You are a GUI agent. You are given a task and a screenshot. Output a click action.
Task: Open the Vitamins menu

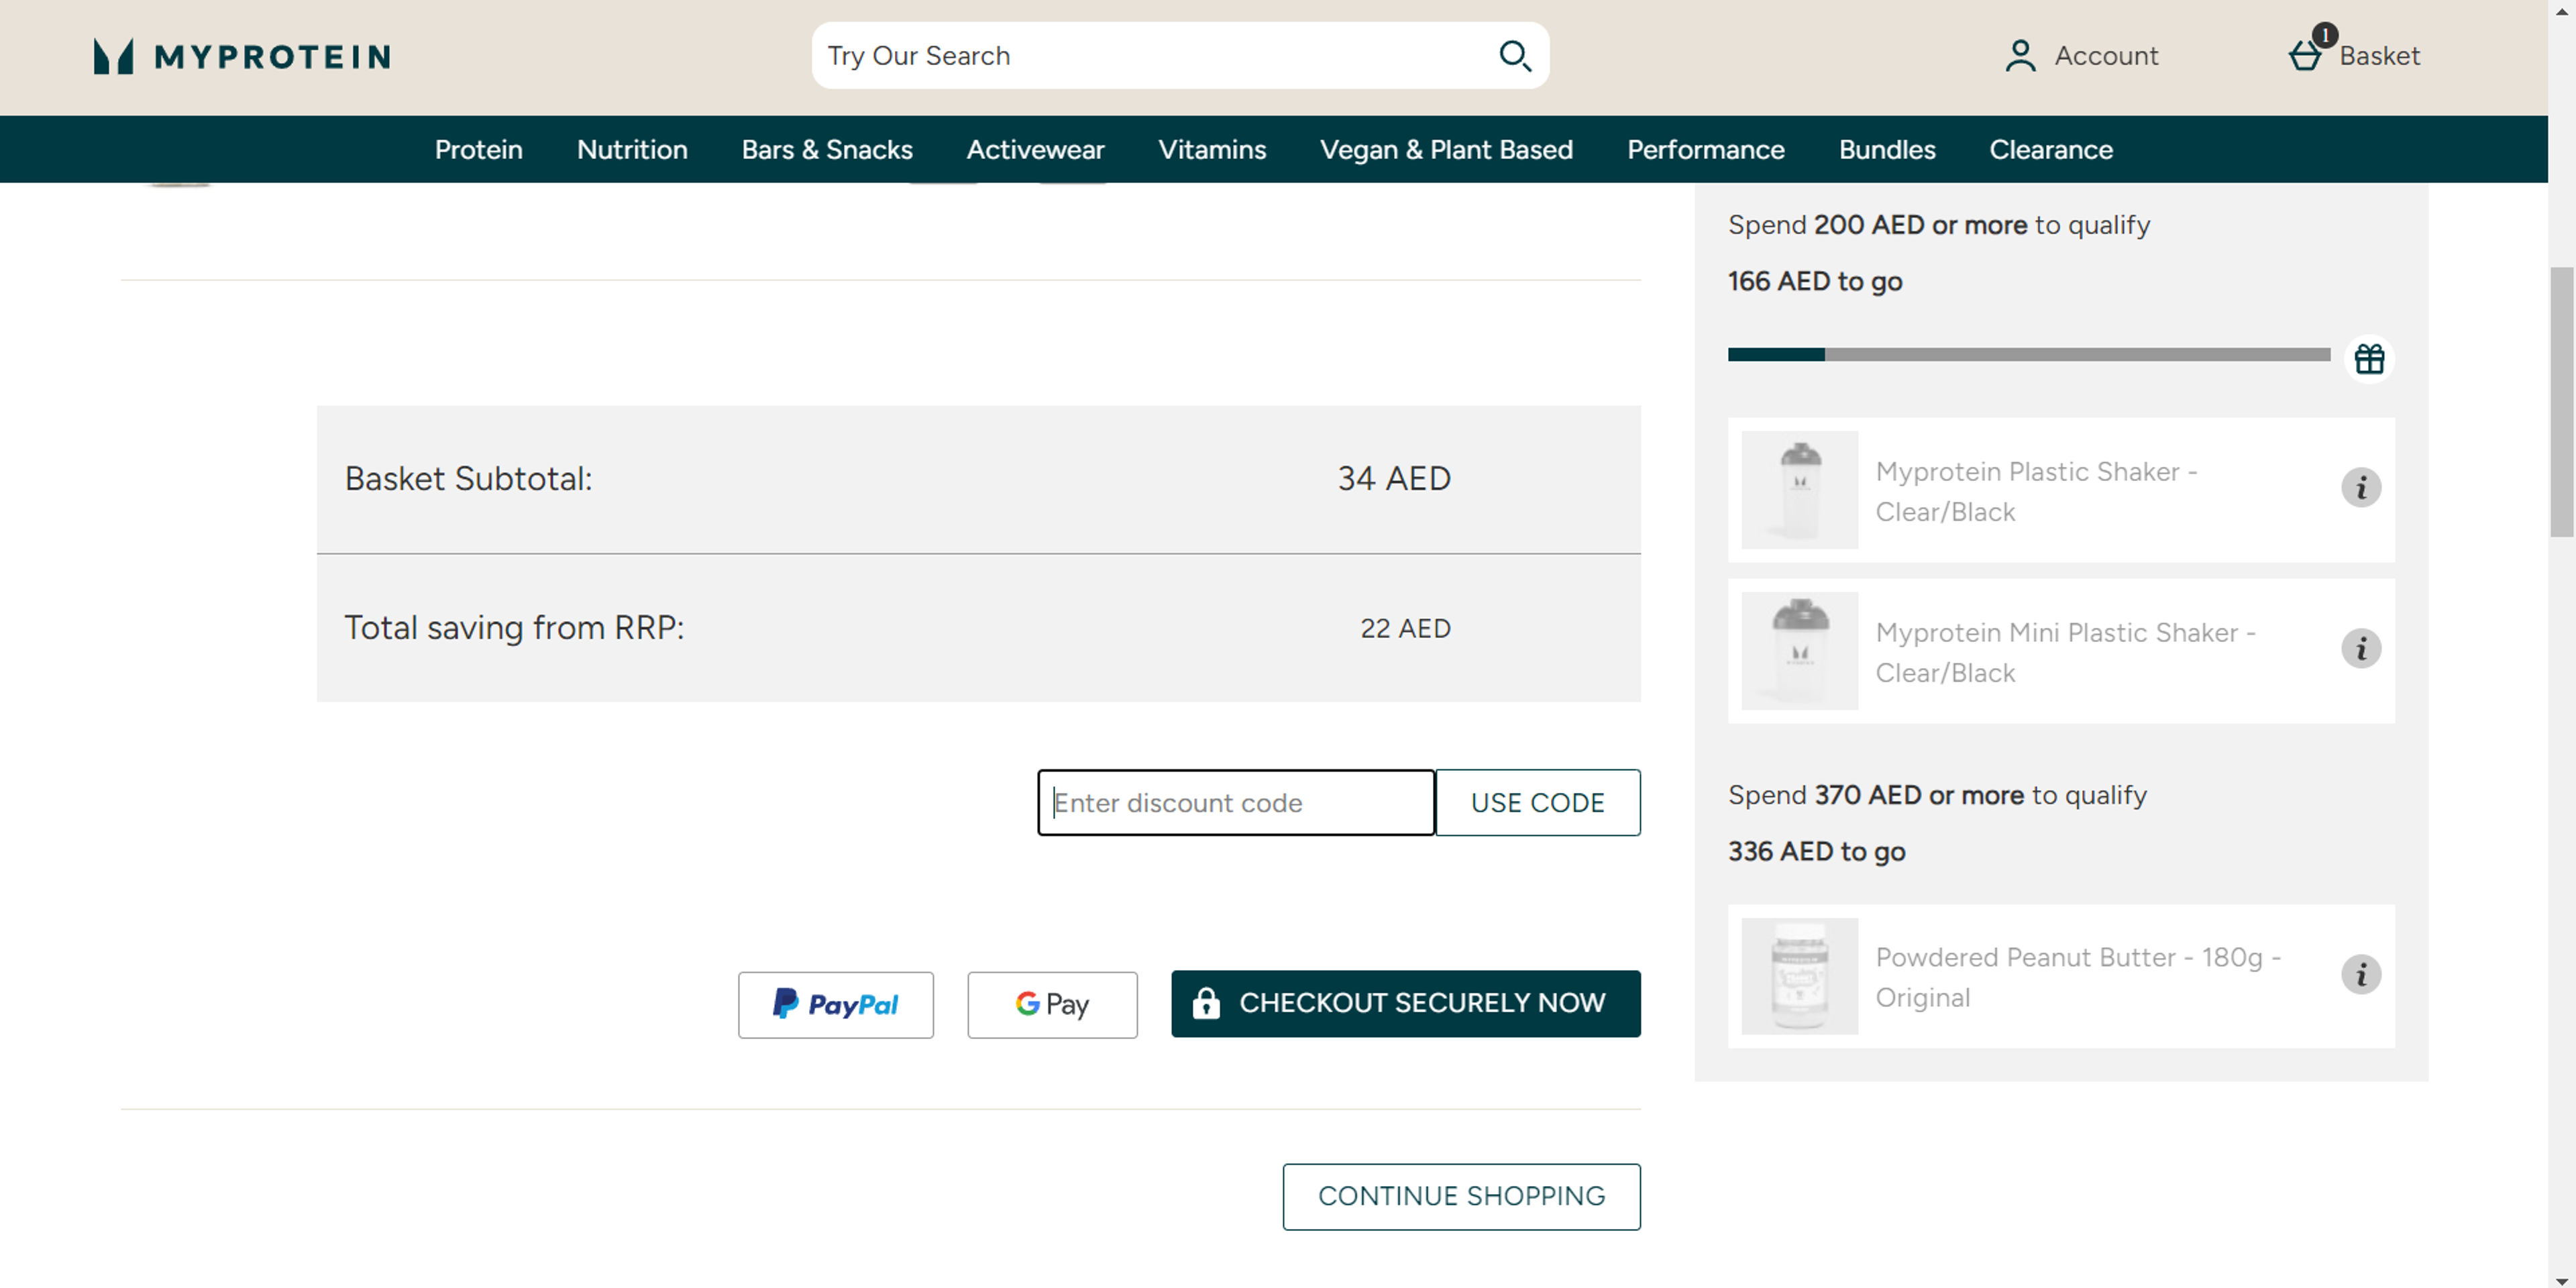tap(1212, 149)
